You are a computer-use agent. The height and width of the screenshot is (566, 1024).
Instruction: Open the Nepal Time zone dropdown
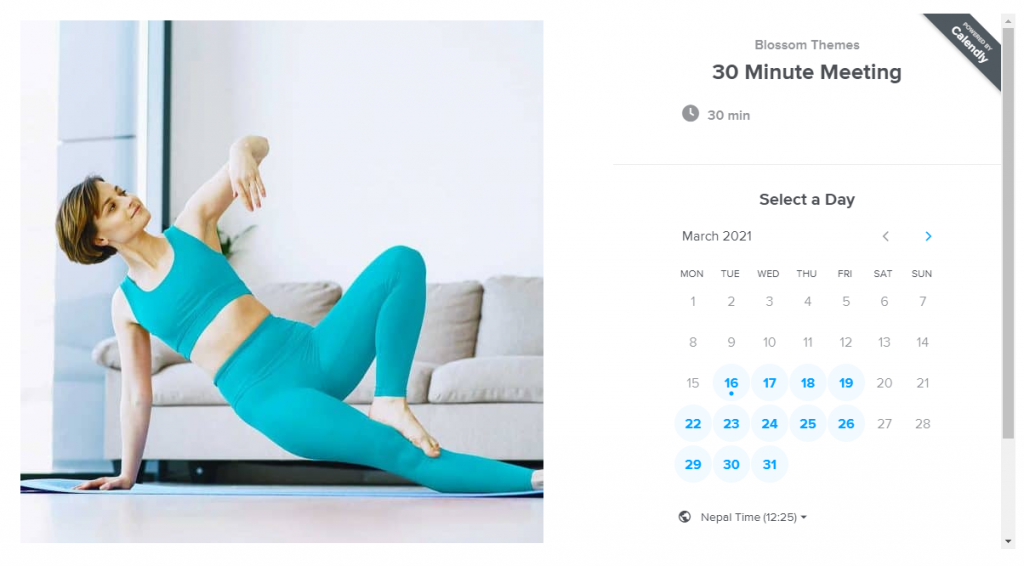tap(754, 517)
